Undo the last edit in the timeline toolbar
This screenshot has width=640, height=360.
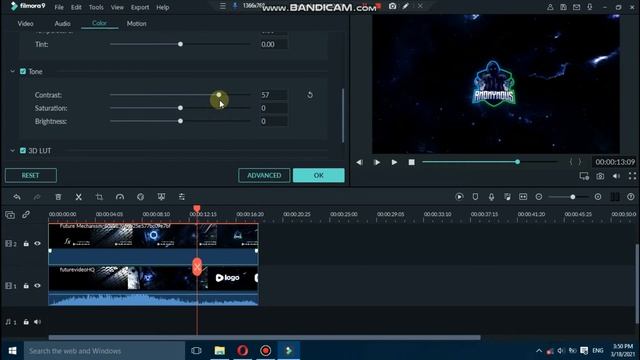click(17, 197)
